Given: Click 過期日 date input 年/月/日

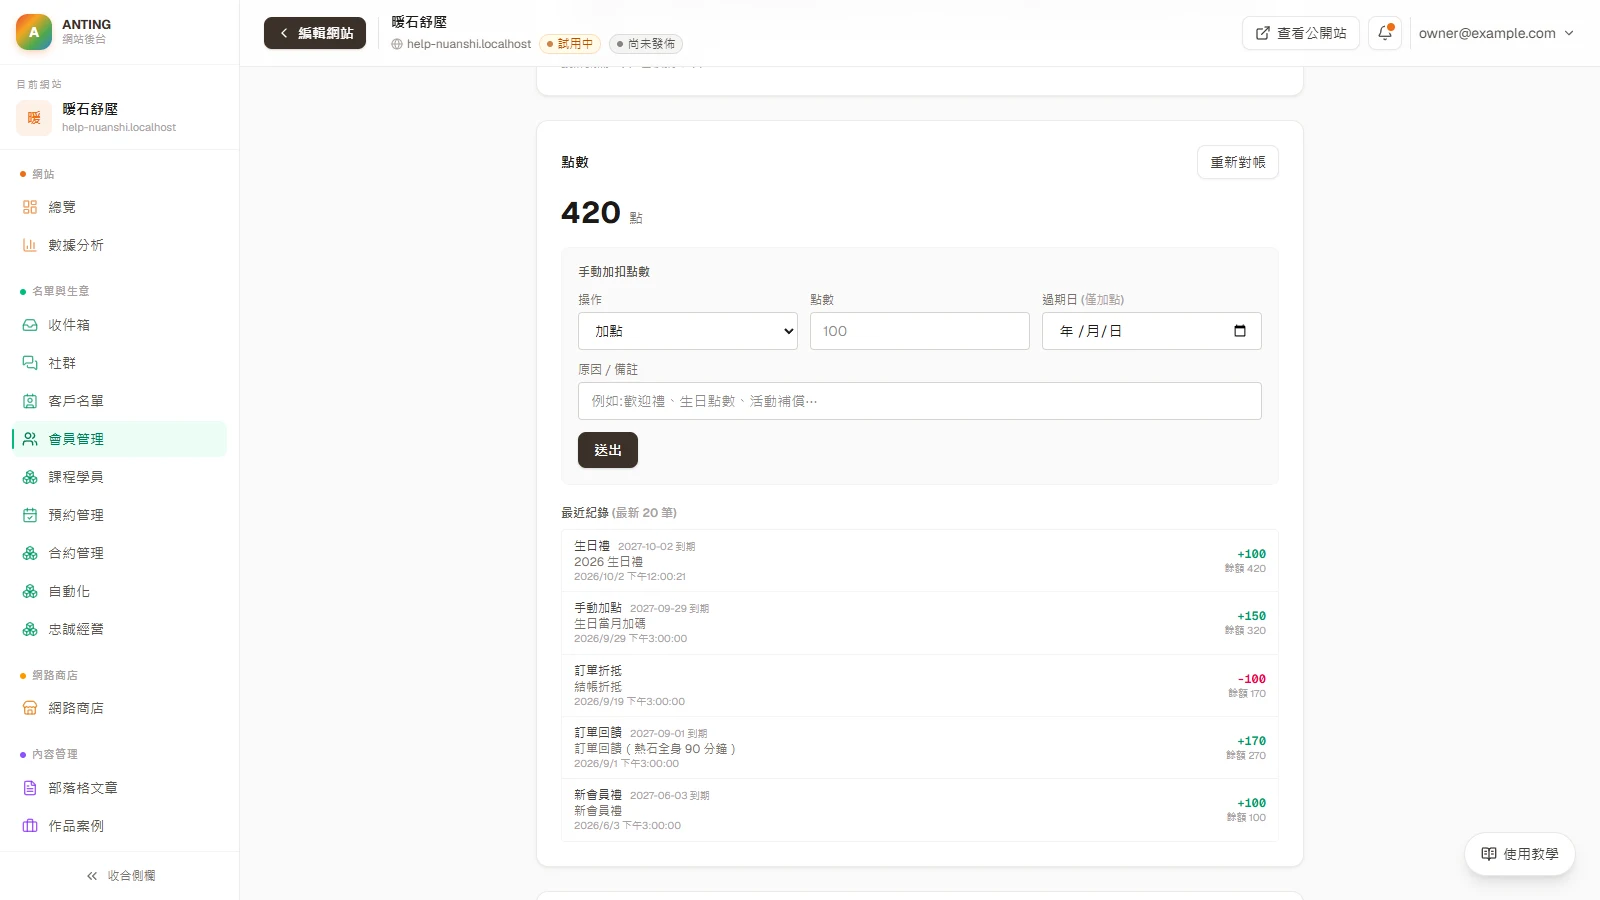Looking at the screenshot, I should point(1152,331).
